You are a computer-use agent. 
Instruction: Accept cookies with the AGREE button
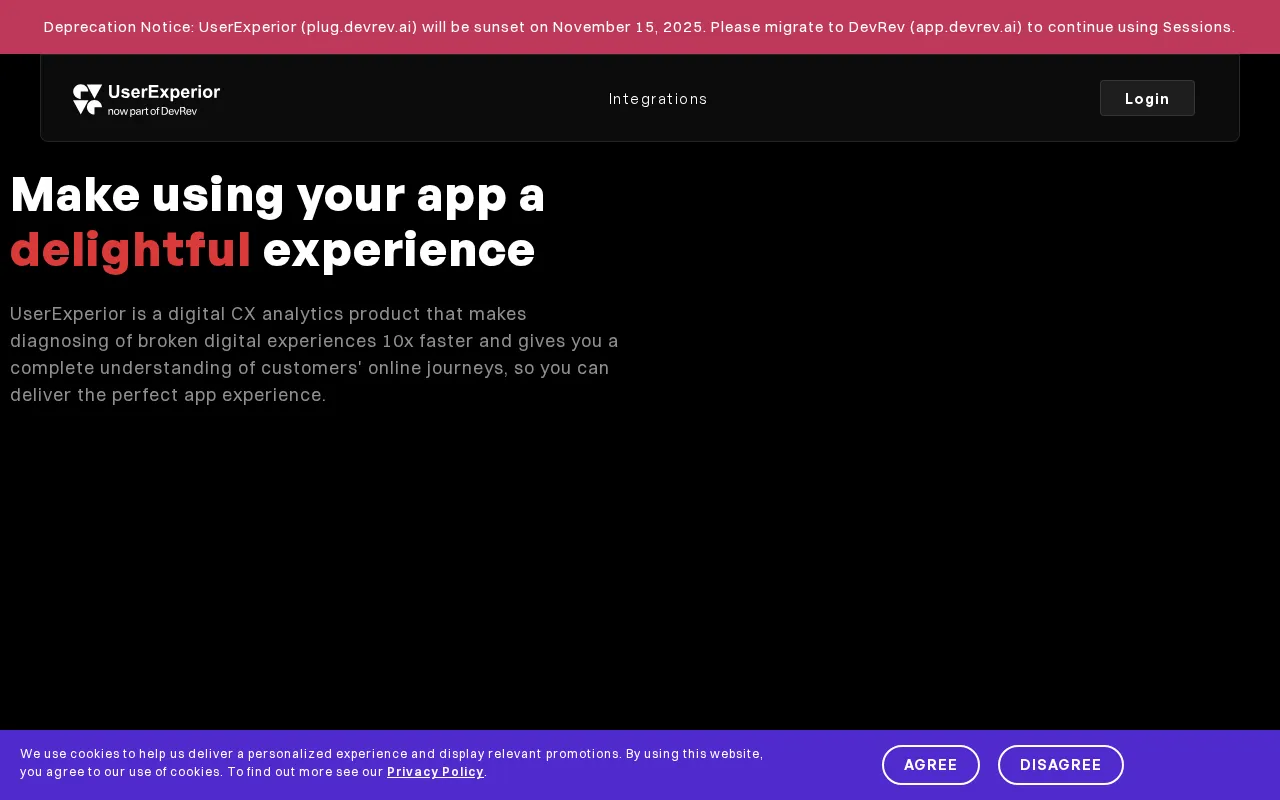[x=931, y=765]
